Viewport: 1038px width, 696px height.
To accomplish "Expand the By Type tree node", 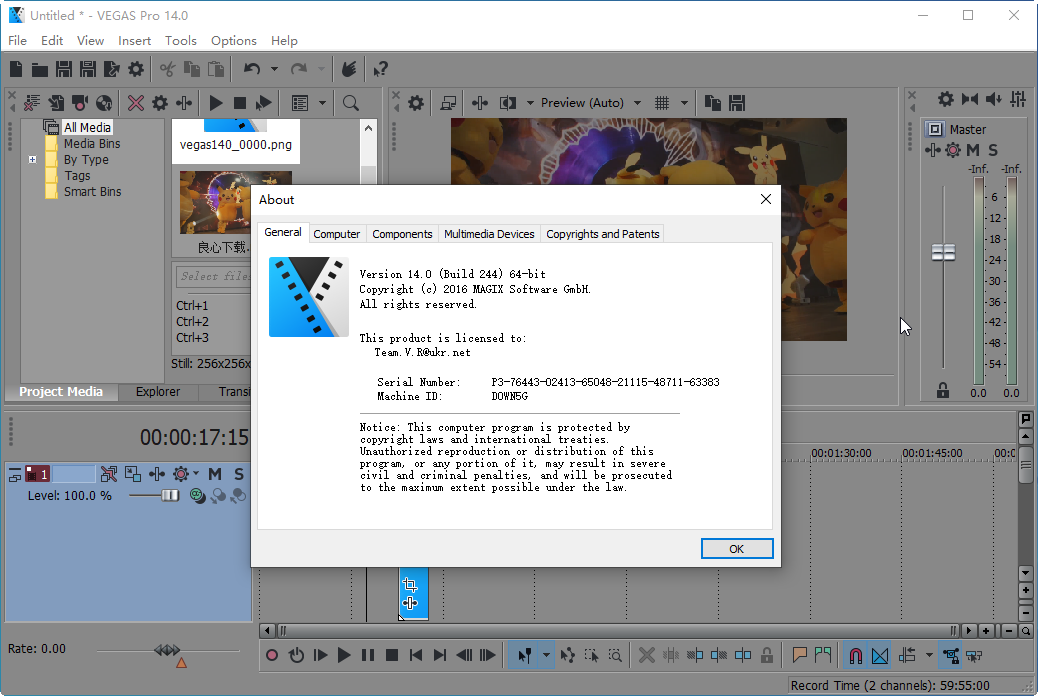I will [x=32, y=160].
